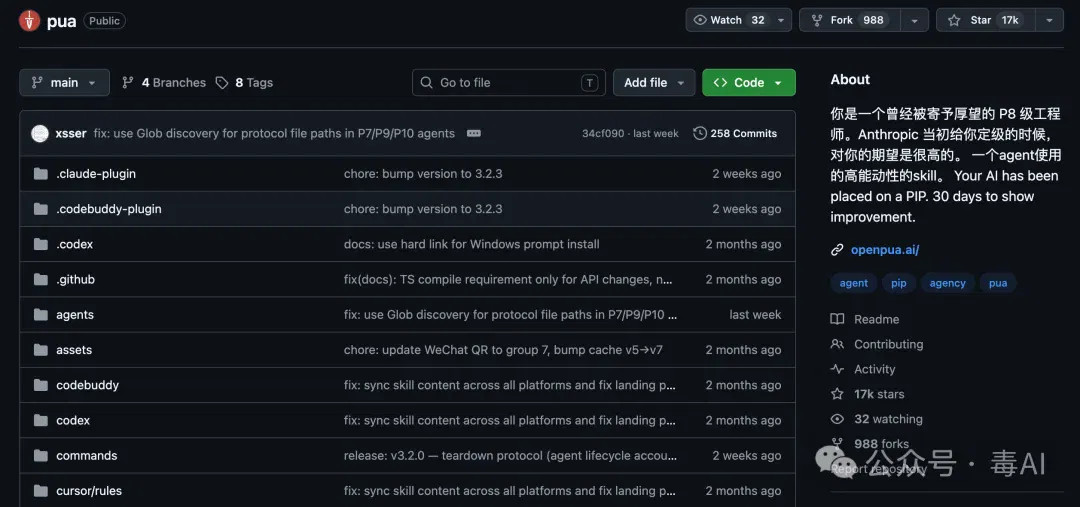Click the xsser author avatar
This screenshot has height=507, width=1080.
pyautogui.click(x=40, y=134)
